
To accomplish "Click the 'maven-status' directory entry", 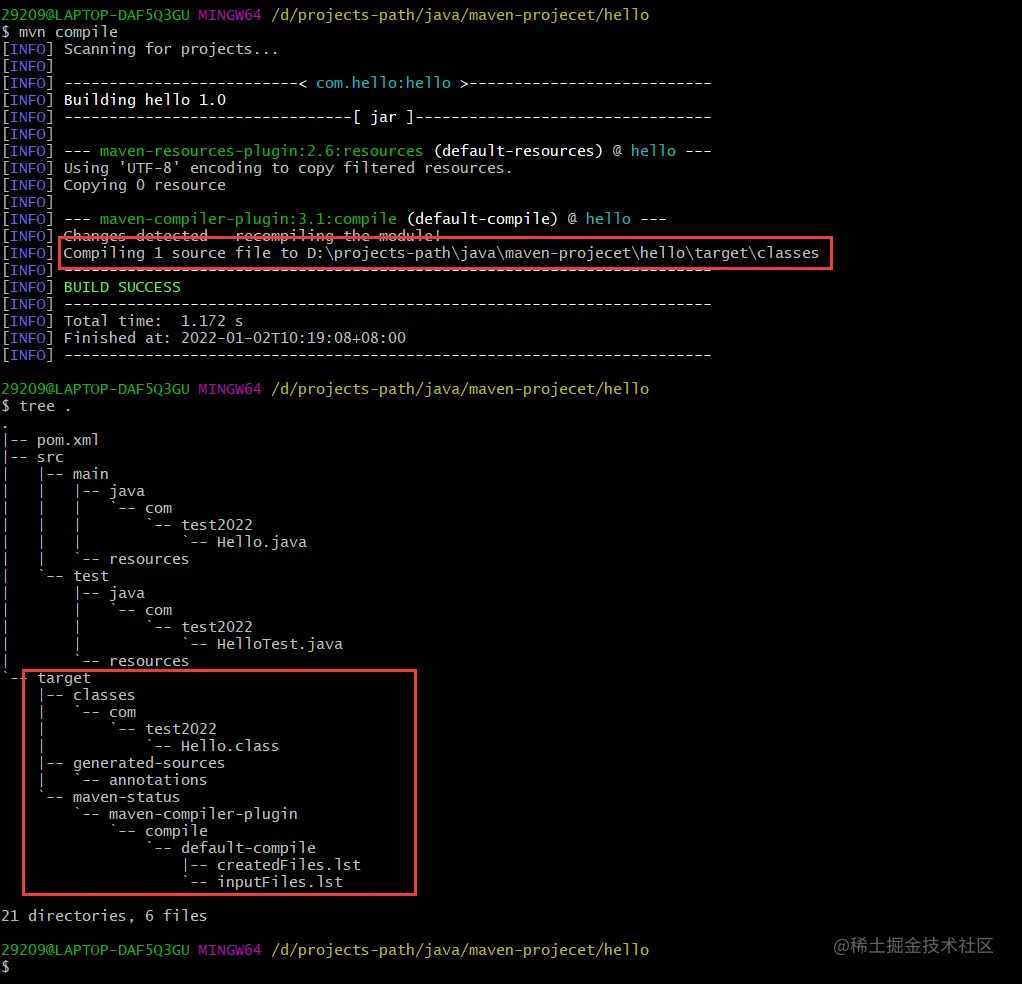I will pyautogui.click(x=126, y=797).
